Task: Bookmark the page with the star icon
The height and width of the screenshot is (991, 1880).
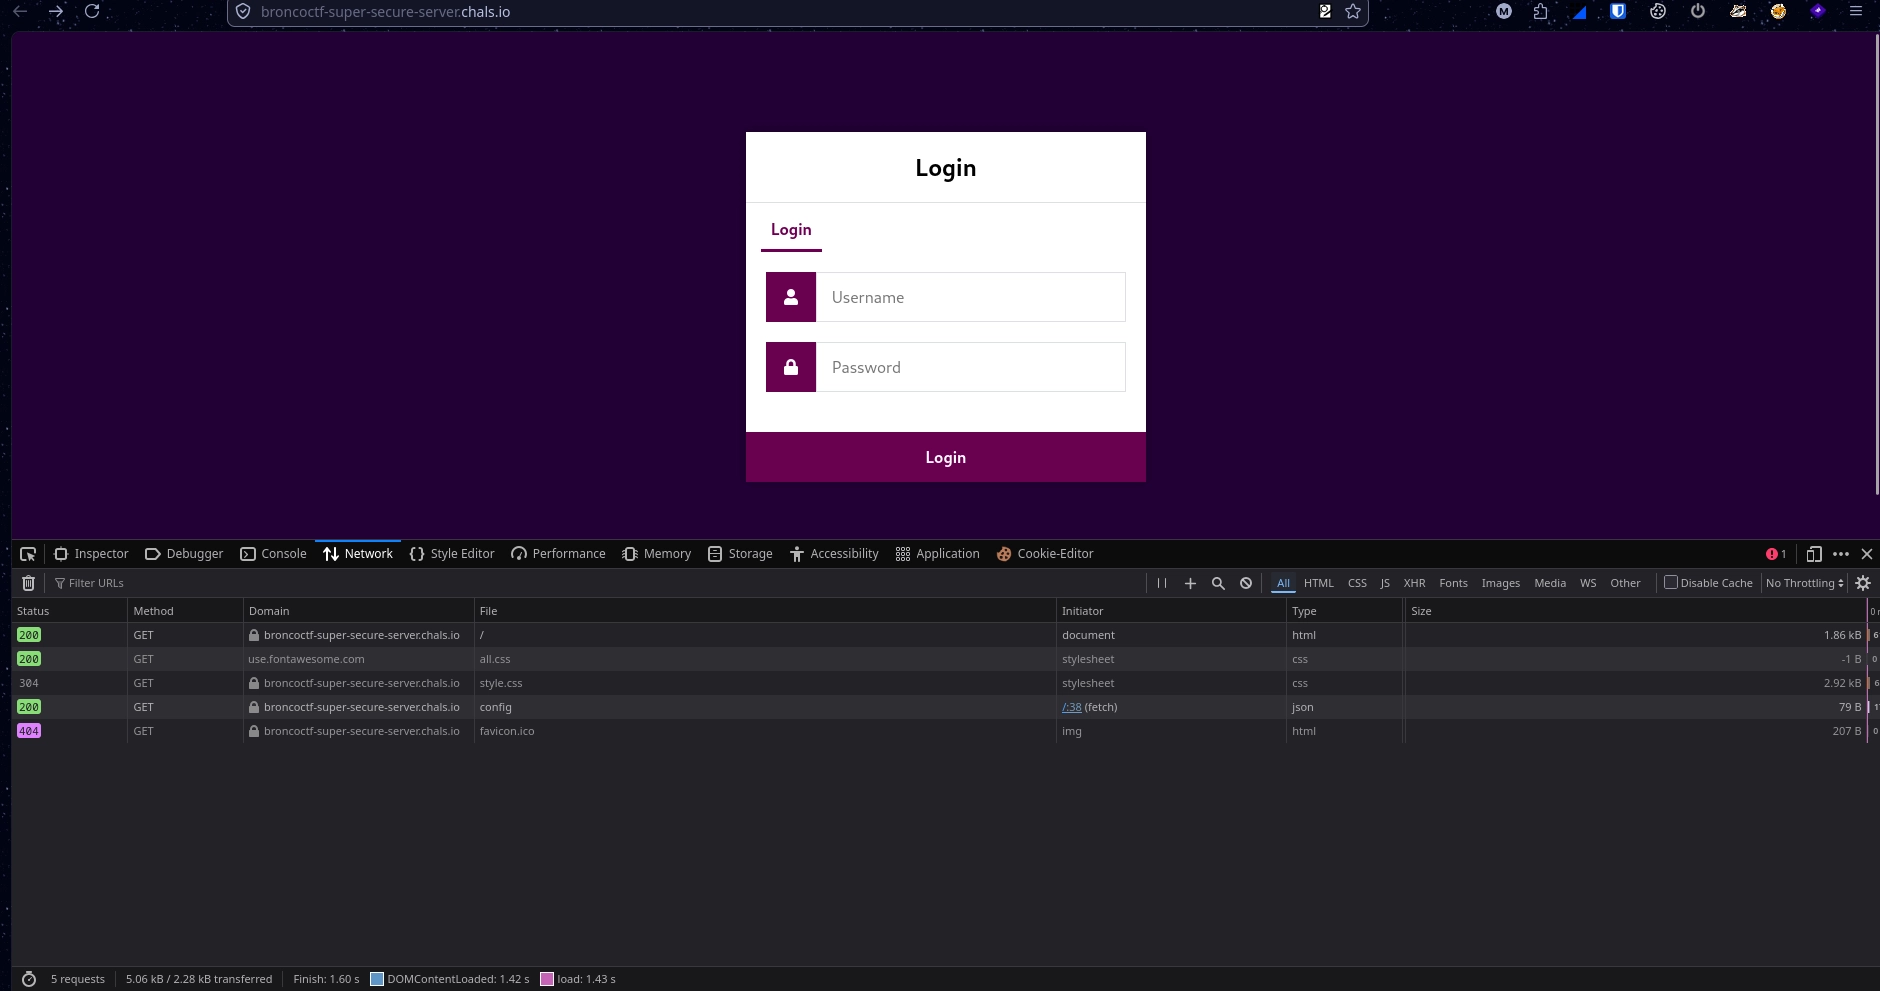Action: 1353,12
